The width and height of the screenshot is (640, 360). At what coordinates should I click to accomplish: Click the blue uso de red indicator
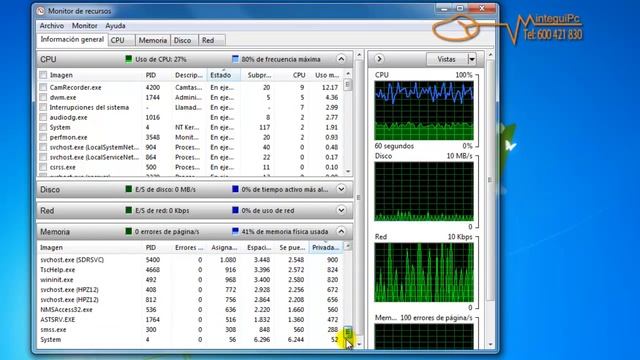235,211
